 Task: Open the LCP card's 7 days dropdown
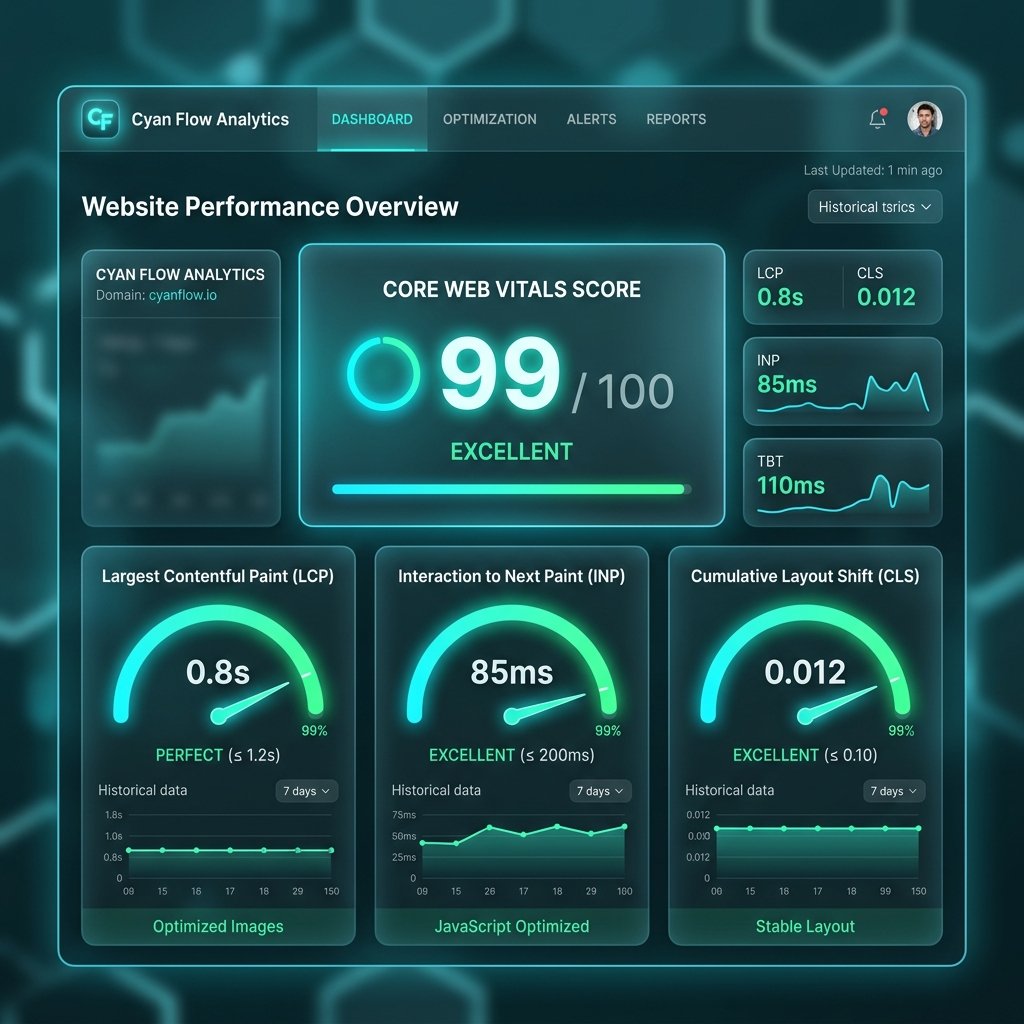[306, 791]
